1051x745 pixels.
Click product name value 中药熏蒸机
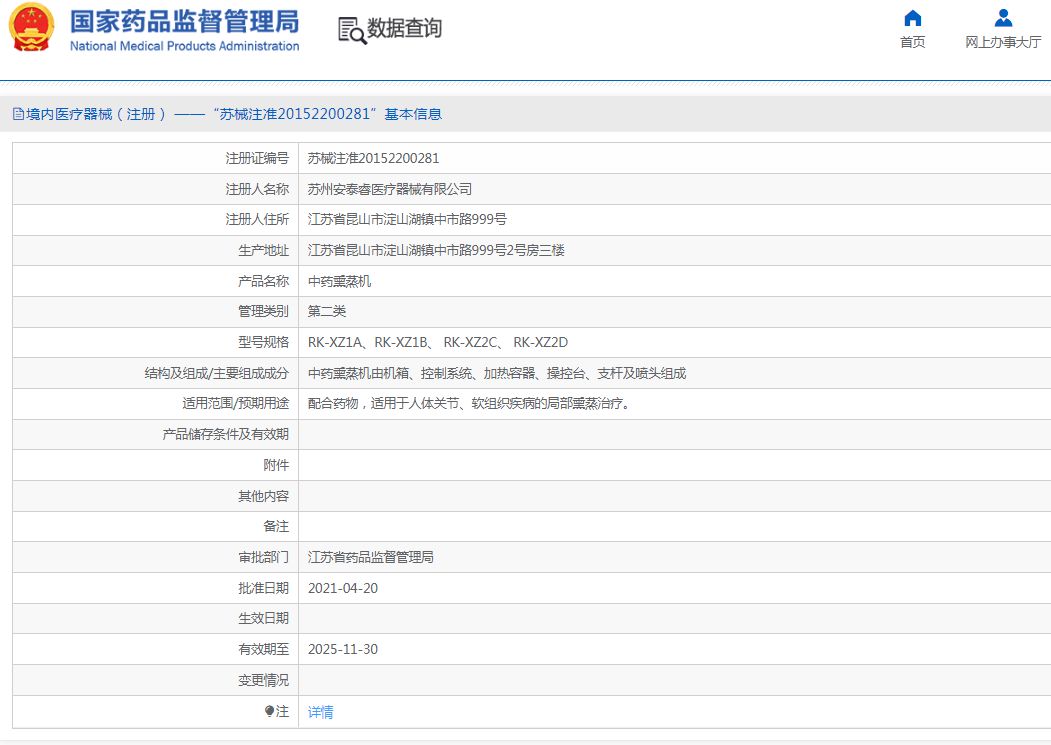coord(339,281)
